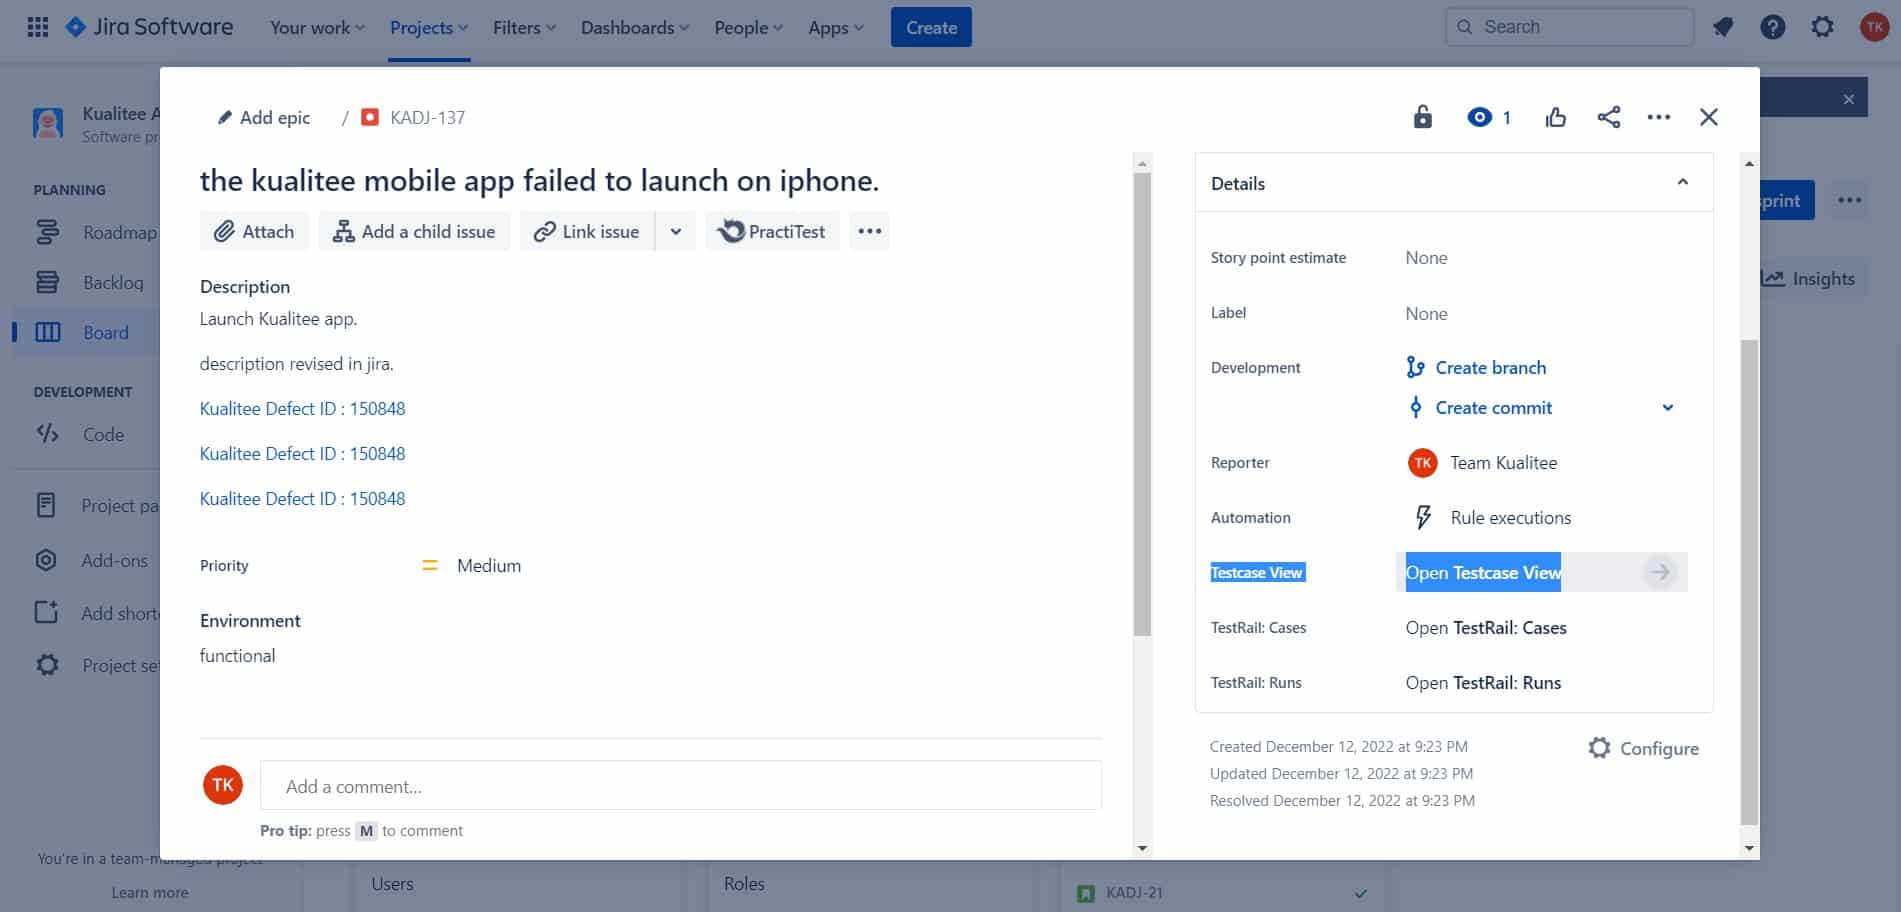Image resolution: width=1901 pixels, height=912 pixels.
Task: Click the Jira Software logo
Action: (149, 27)
